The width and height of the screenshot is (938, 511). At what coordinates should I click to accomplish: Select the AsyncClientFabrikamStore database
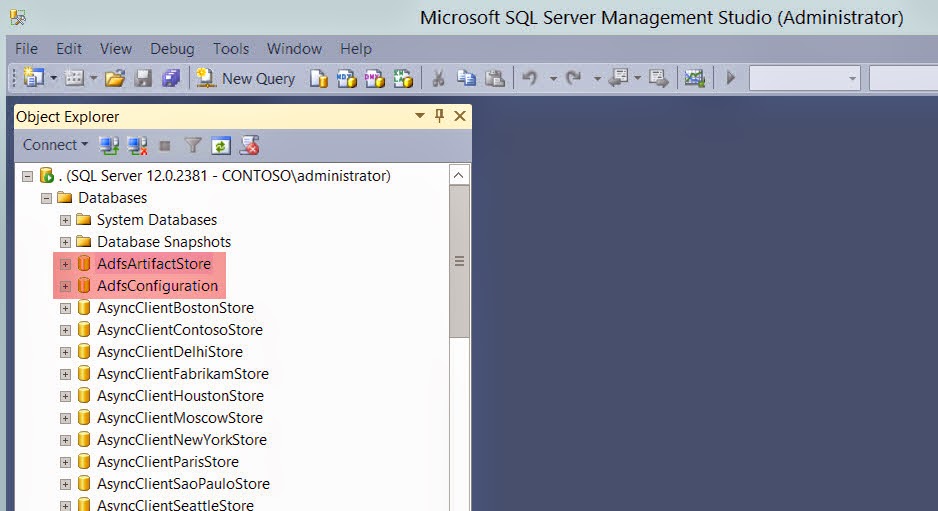click(x=182, y=374)
